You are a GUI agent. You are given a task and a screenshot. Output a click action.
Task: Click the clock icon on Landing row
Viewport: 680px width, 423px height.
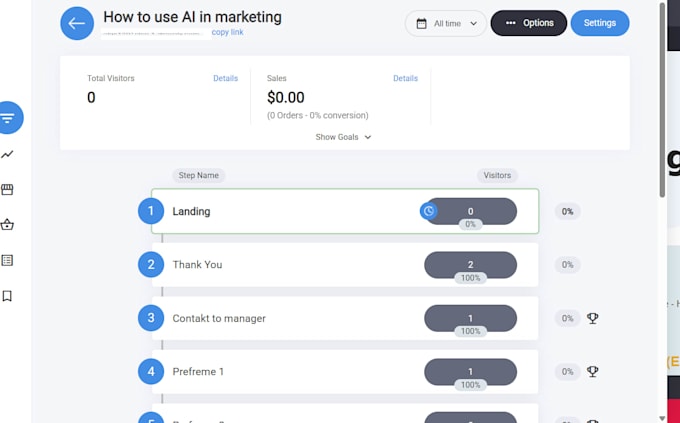428,211
